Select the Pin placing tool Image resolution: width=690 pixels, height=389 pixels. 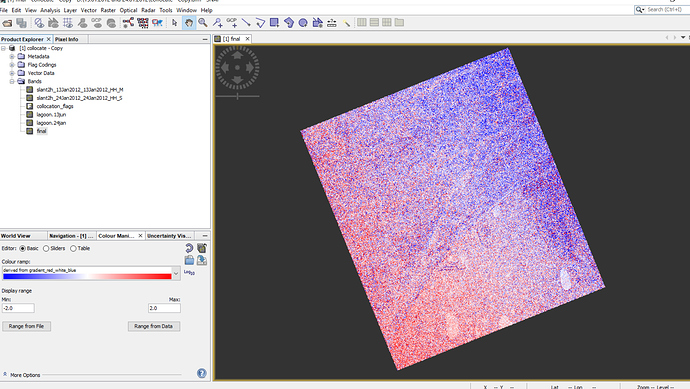[217, 23]
